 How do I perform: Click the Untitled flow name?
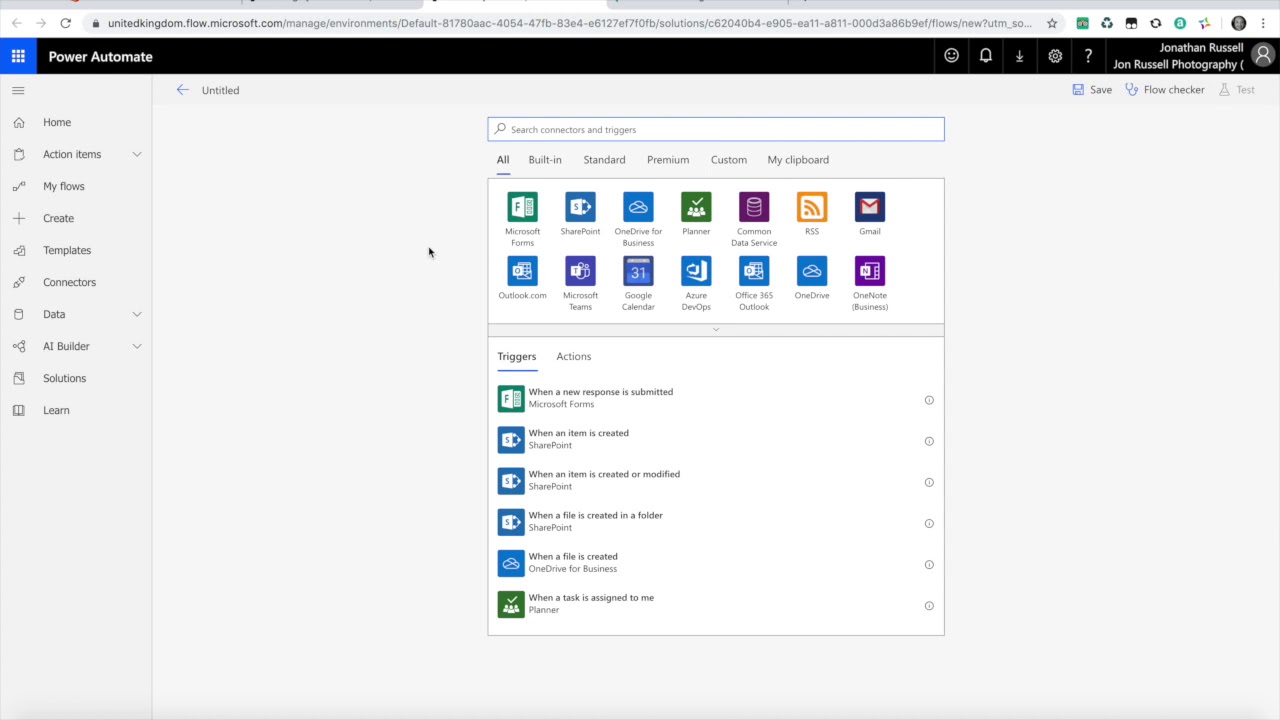point(220,90)
